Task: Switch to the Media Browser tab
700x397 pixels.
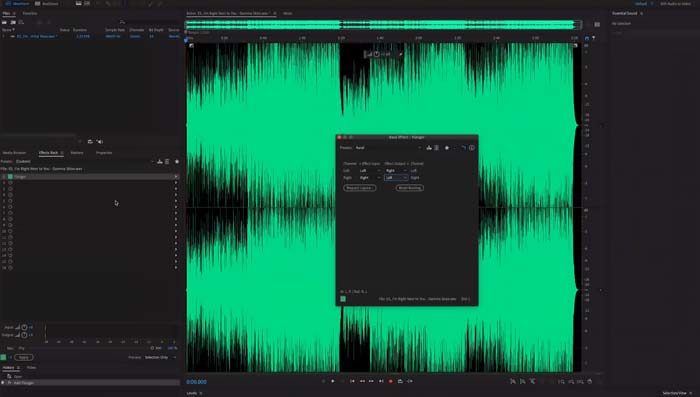Action: 14,153
